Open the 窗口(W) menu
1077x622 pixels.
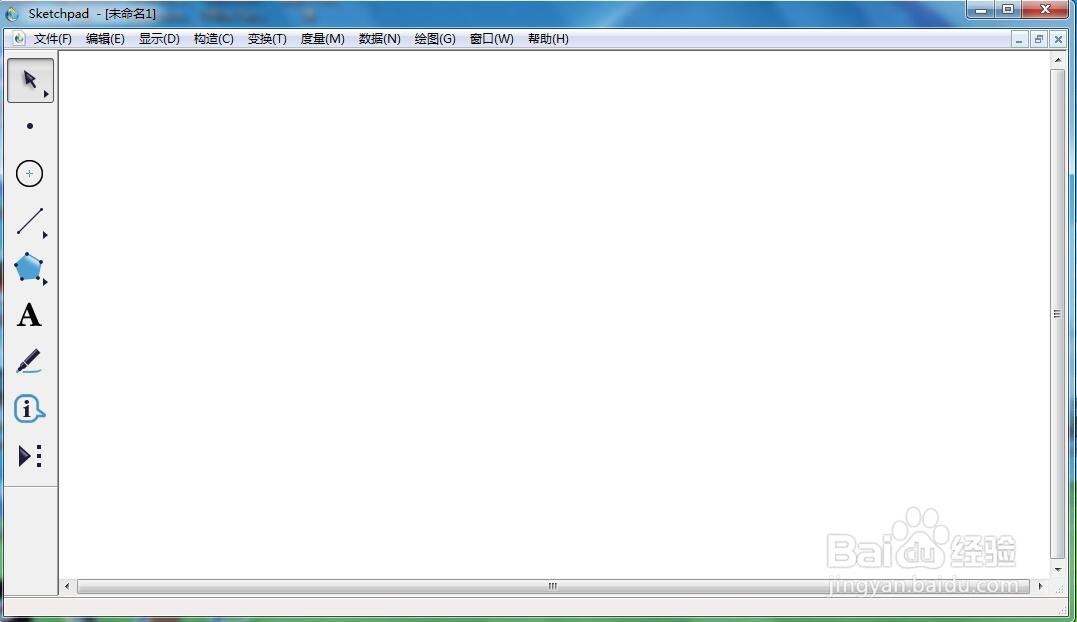point(492,39)
